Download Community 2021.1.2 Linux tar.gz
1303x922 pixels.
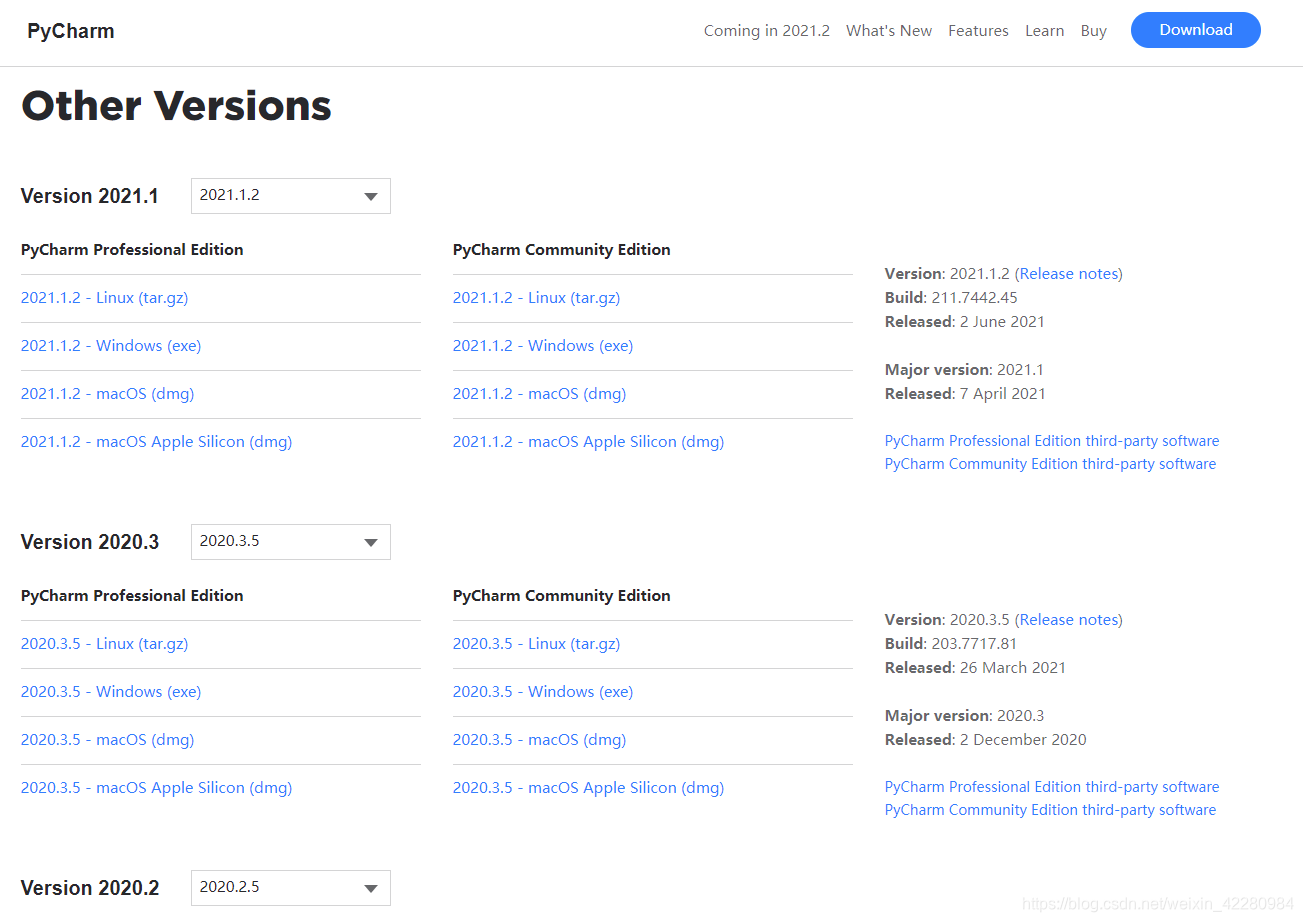pyautogui.click(x=537, y=298)
